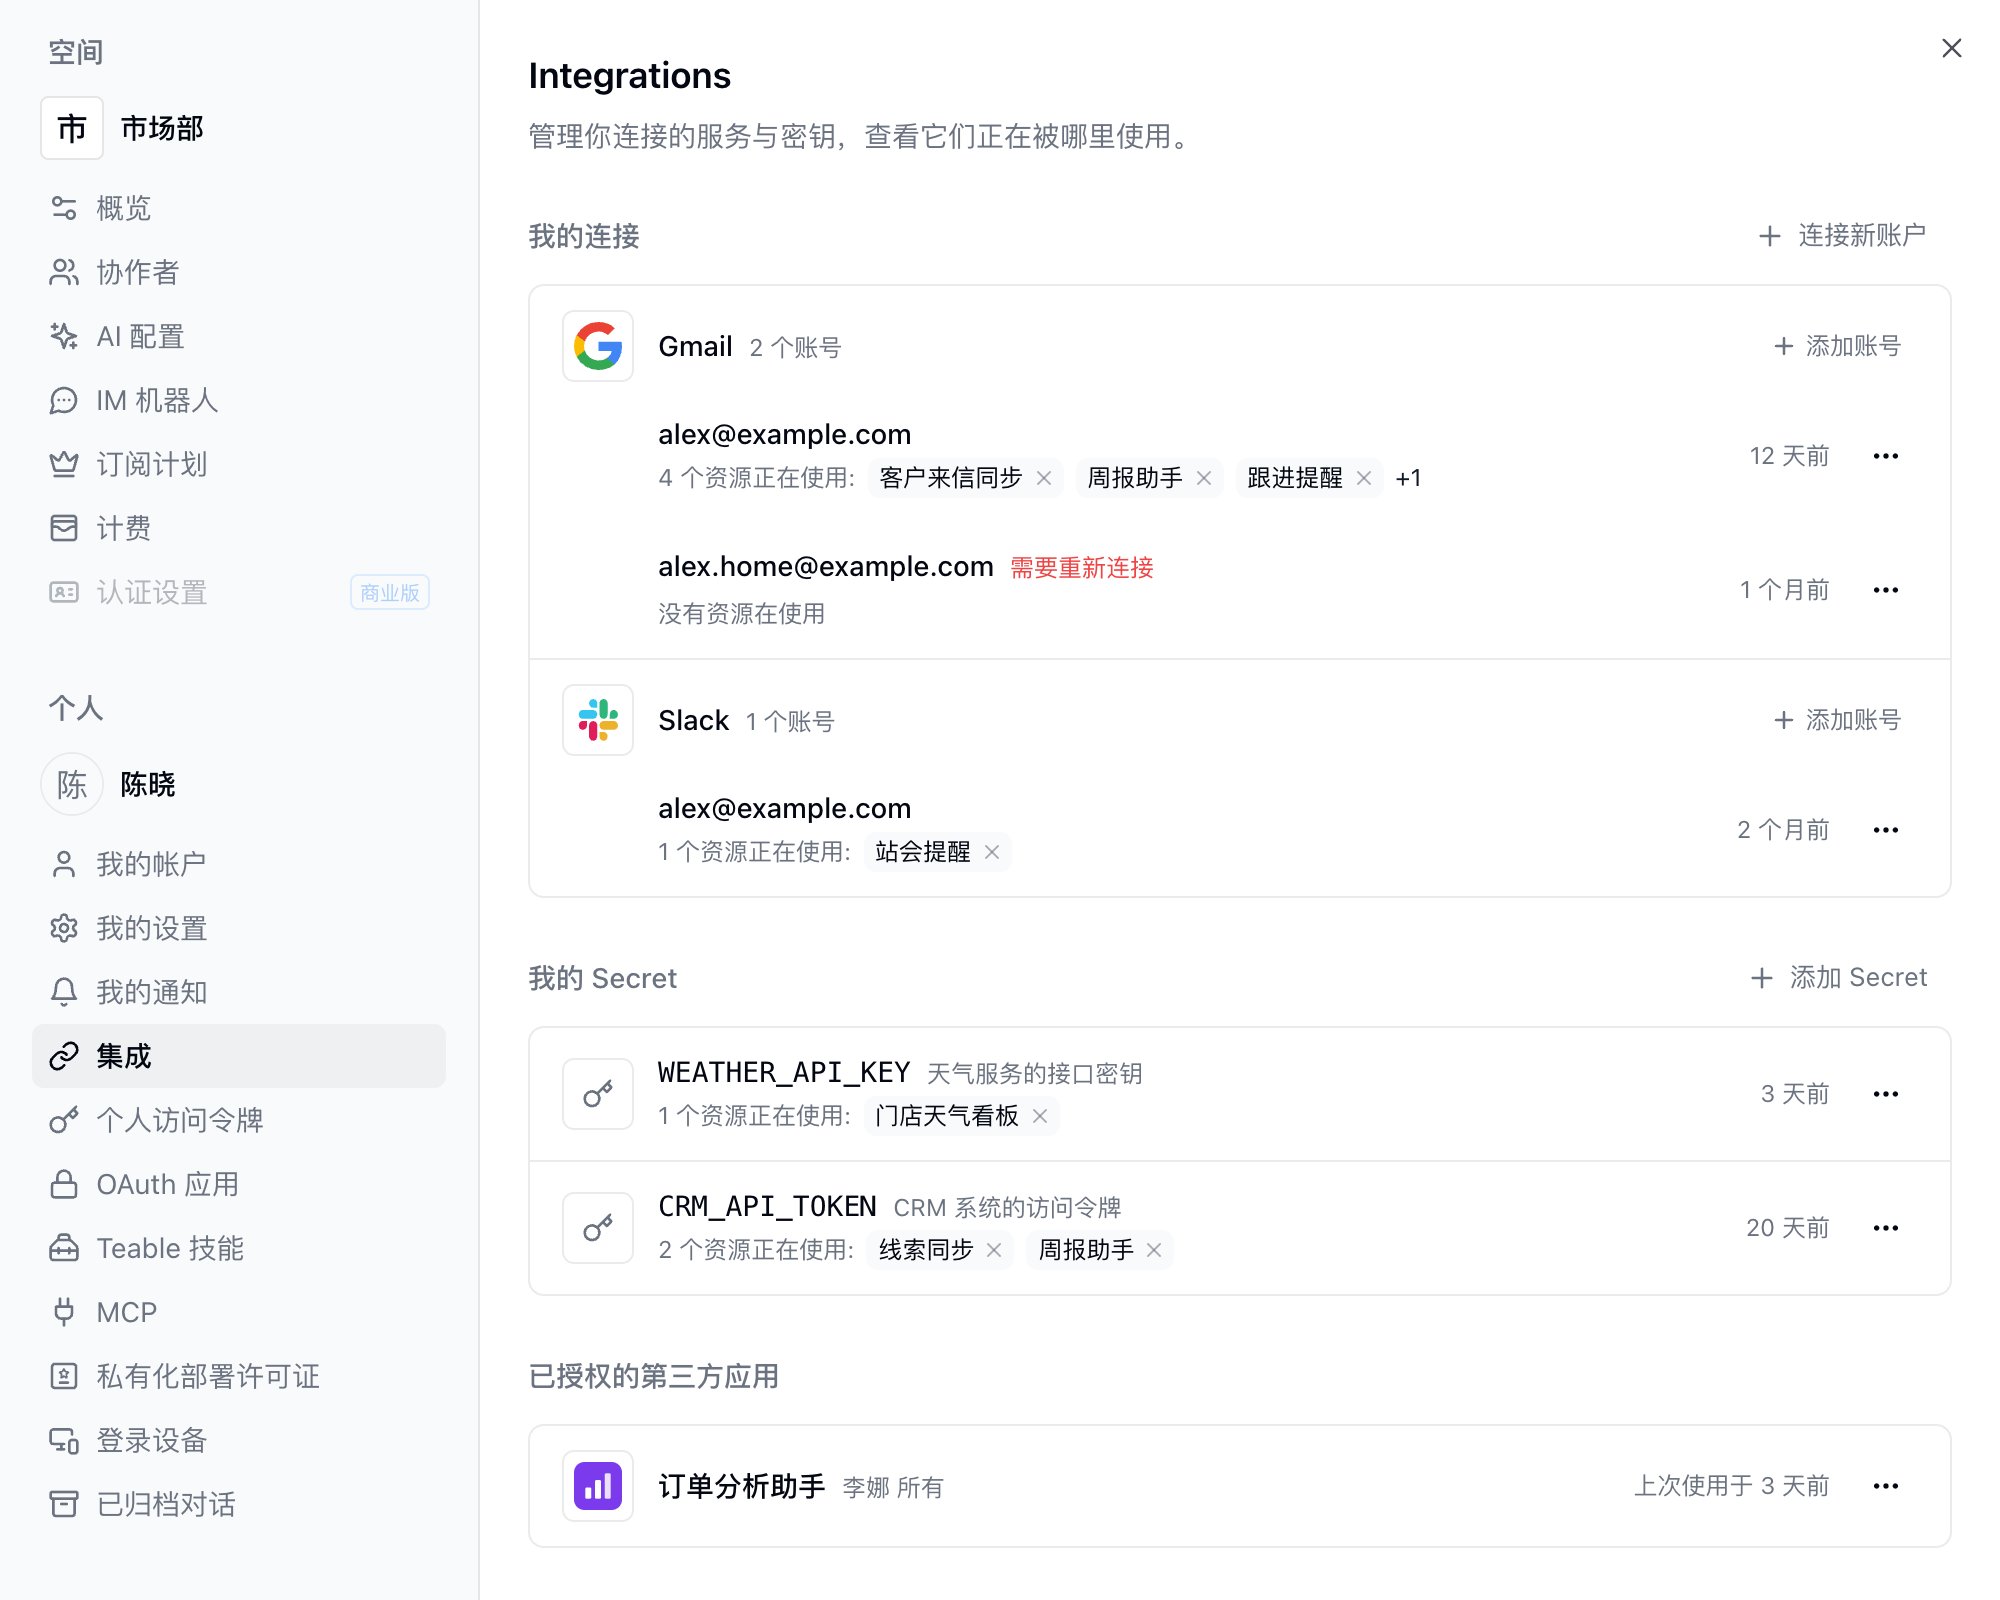The width and height of the screenshot is (2000, 1600).
Task: Click the Gmail Google logo icon
Action: click(x=598, y=346)
